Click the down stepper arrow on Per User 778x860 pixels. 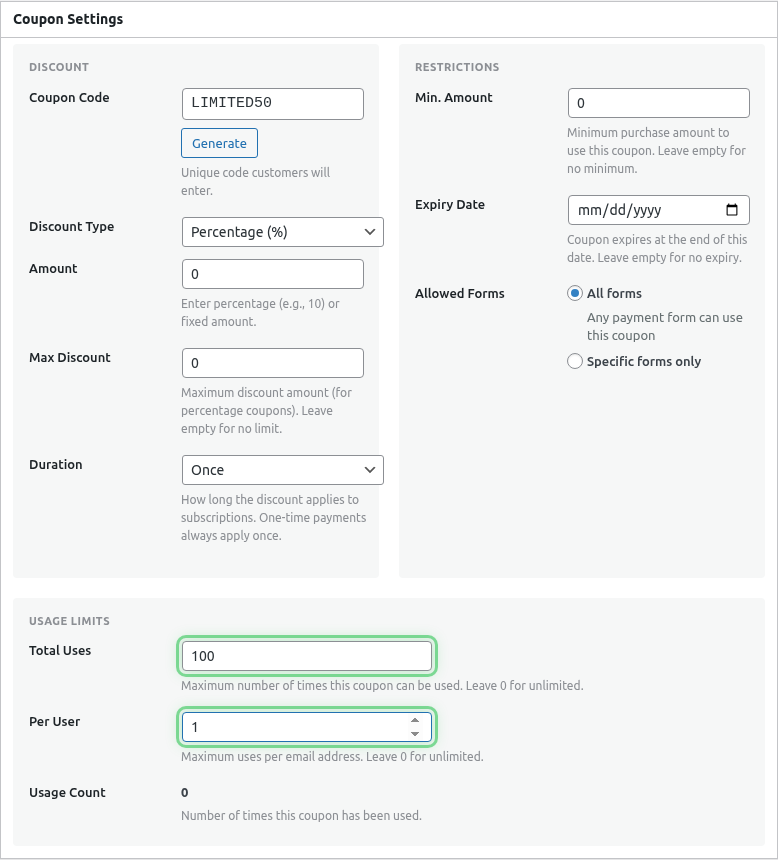417,733
